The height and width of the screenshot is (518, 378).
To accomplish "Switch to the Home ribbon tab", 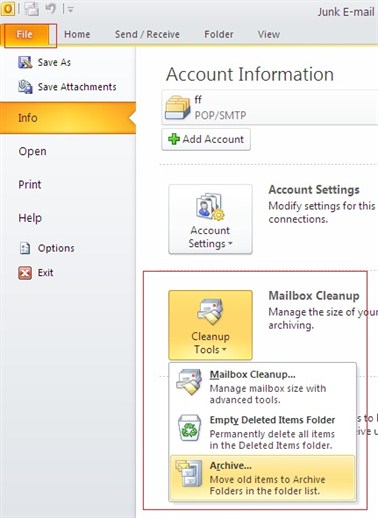I will [77, 34].
